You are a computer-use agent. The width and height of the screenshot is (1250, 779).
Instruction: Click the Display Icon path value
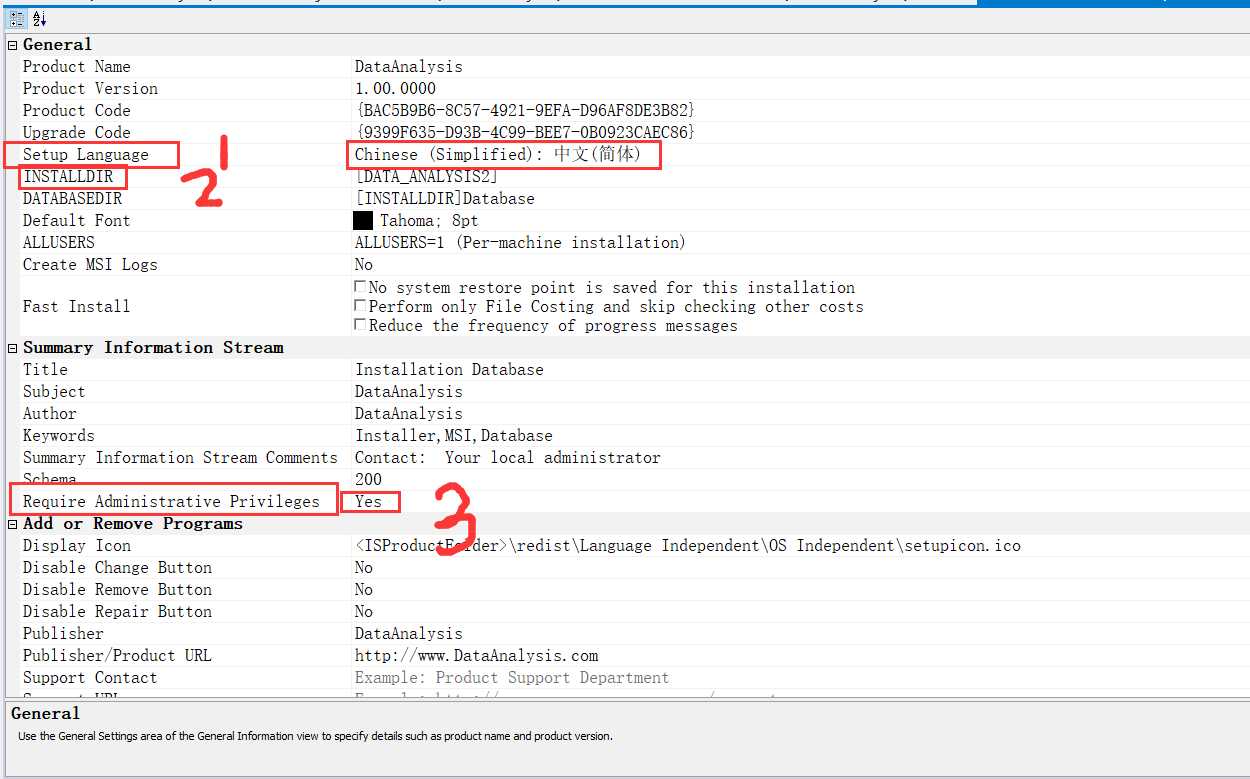pyautogui.click(x=688, y=546)
